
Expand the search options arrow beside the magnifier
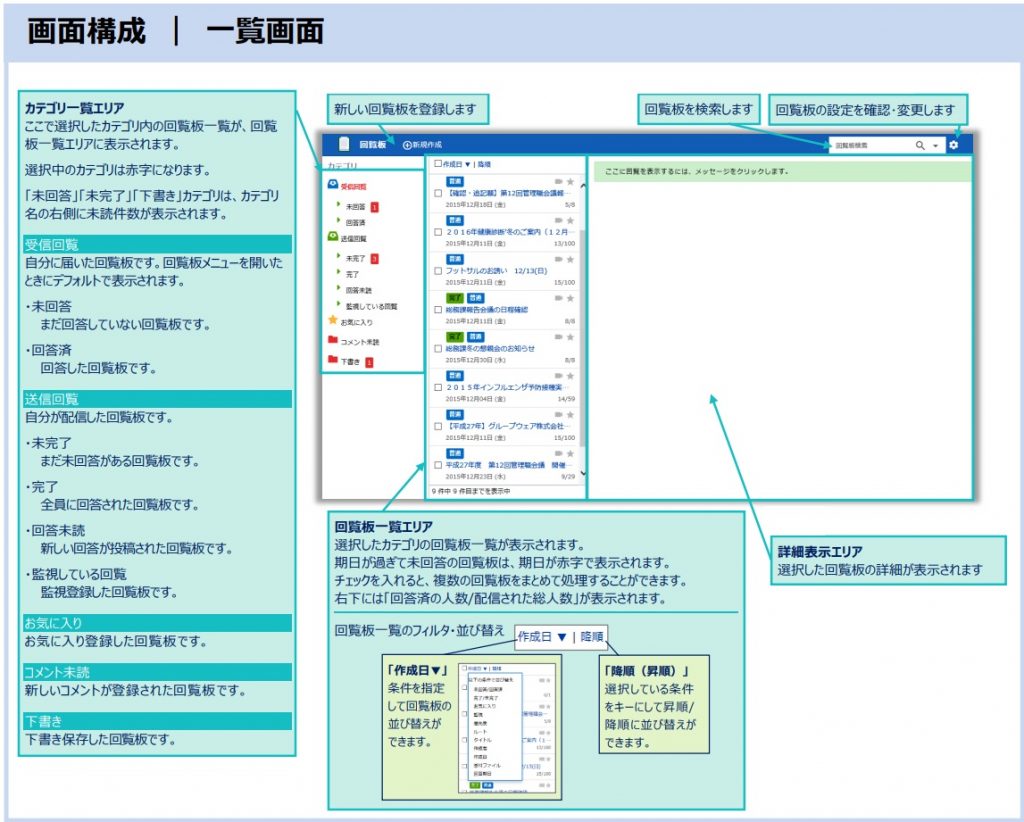click(x=935, y=146)
